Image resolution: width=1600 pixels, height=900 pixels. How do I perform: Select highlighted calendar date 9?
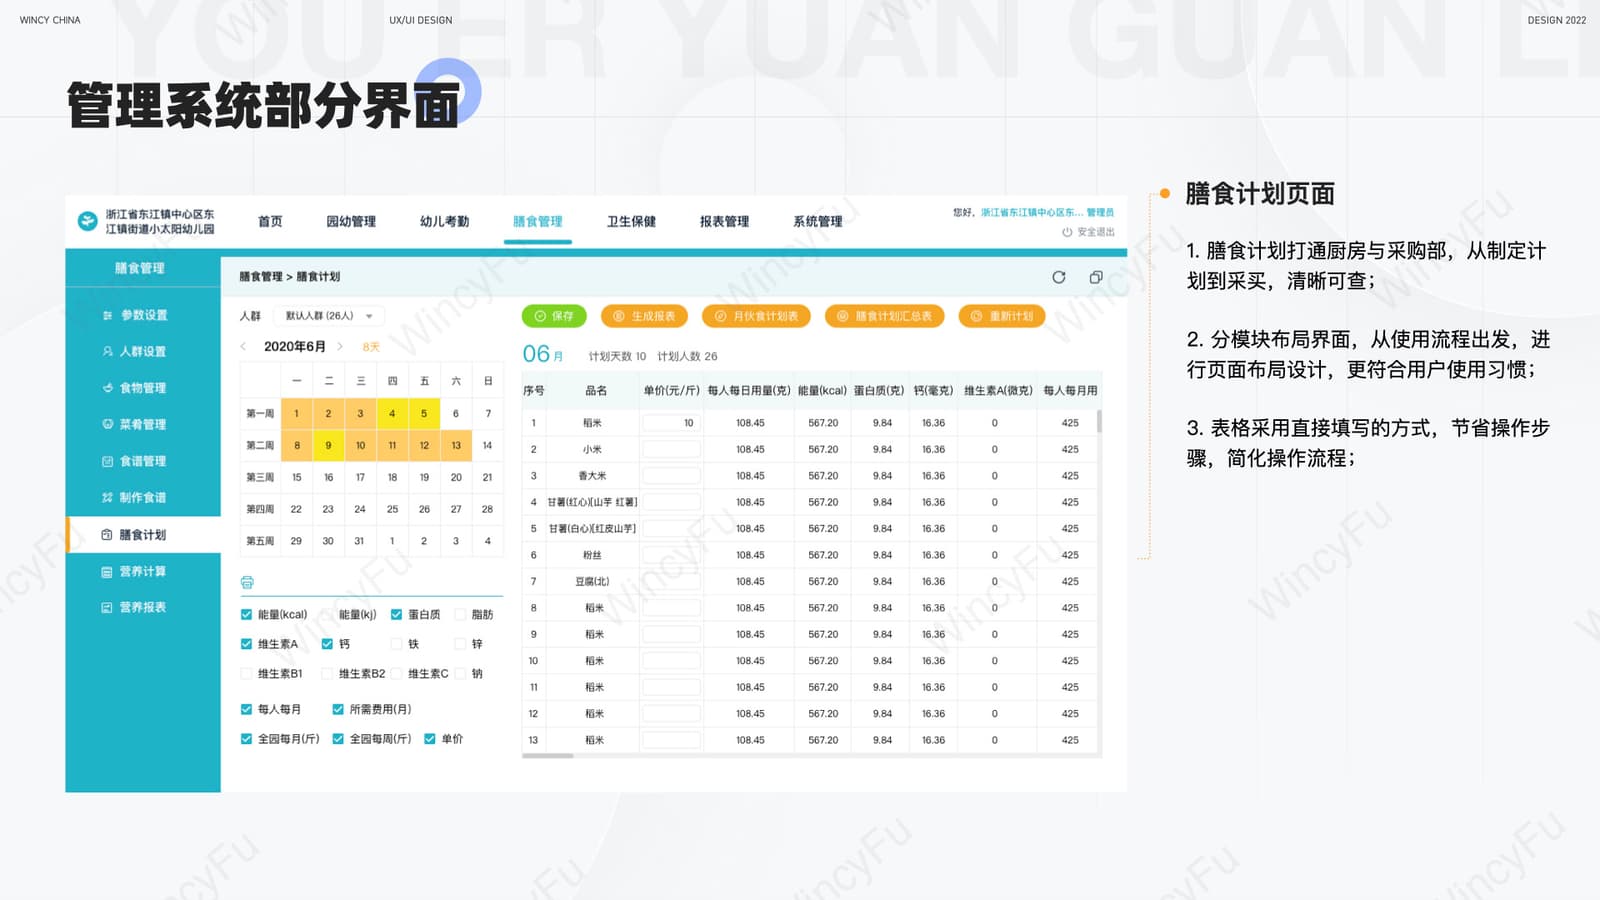[328, 446]
